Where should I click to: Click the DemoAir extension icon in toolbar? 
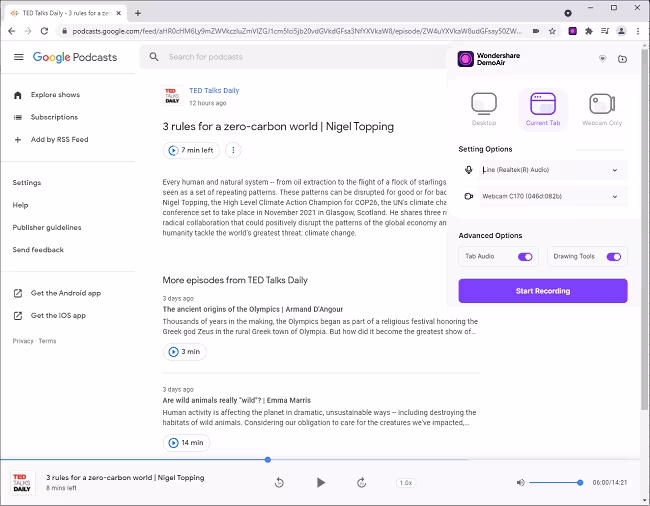(x=572, y=31)
